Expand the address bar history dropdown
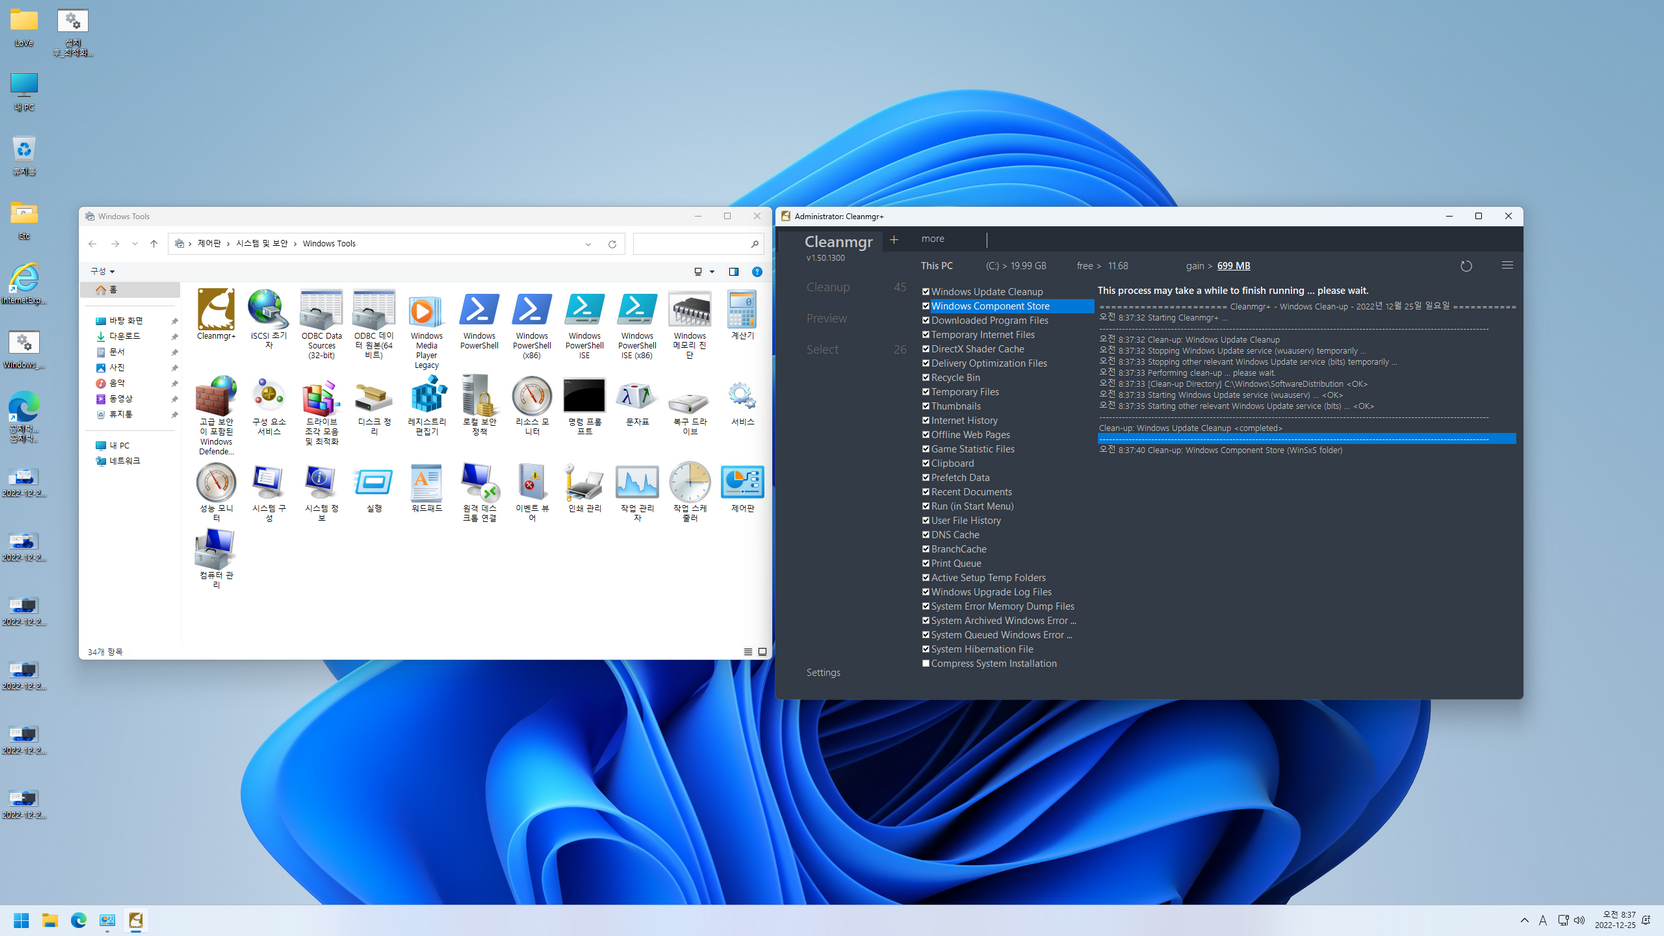1664x936 pixels. coord(588,244)
